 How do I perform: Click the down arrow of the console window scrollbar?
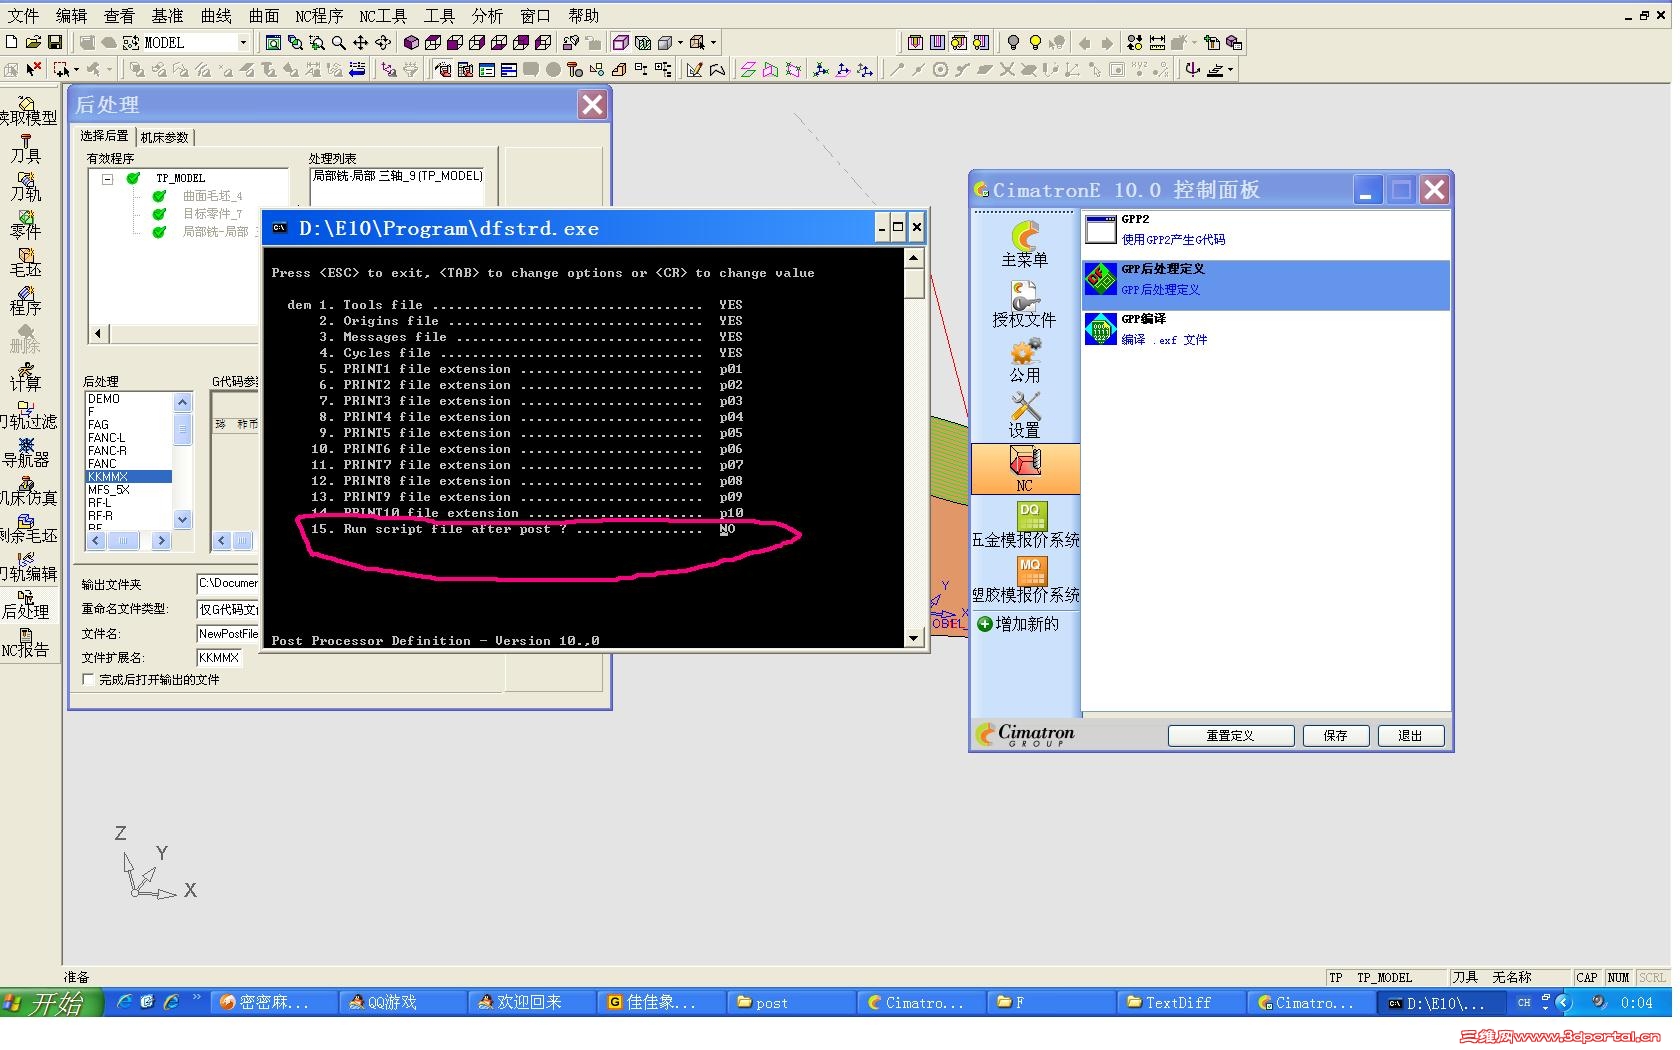click(x=913, y=638)
